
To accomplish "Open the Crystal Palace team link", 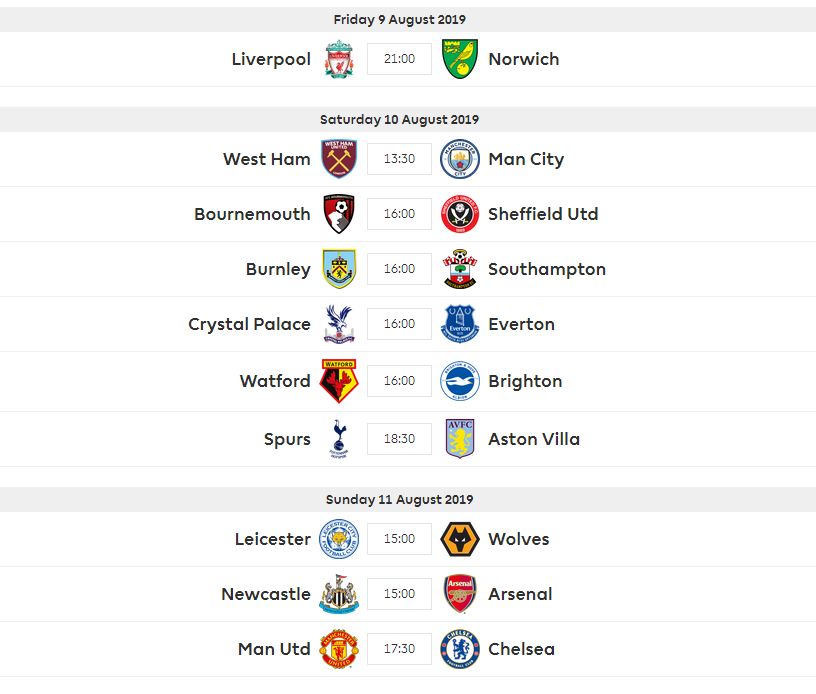I will click(x=249, y=324).
